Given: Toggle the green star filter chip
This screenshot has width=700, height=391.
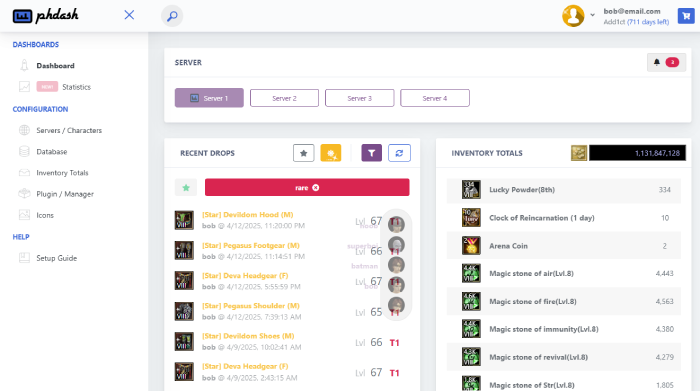Looking at the screenshot, I should tap(186, 187).
